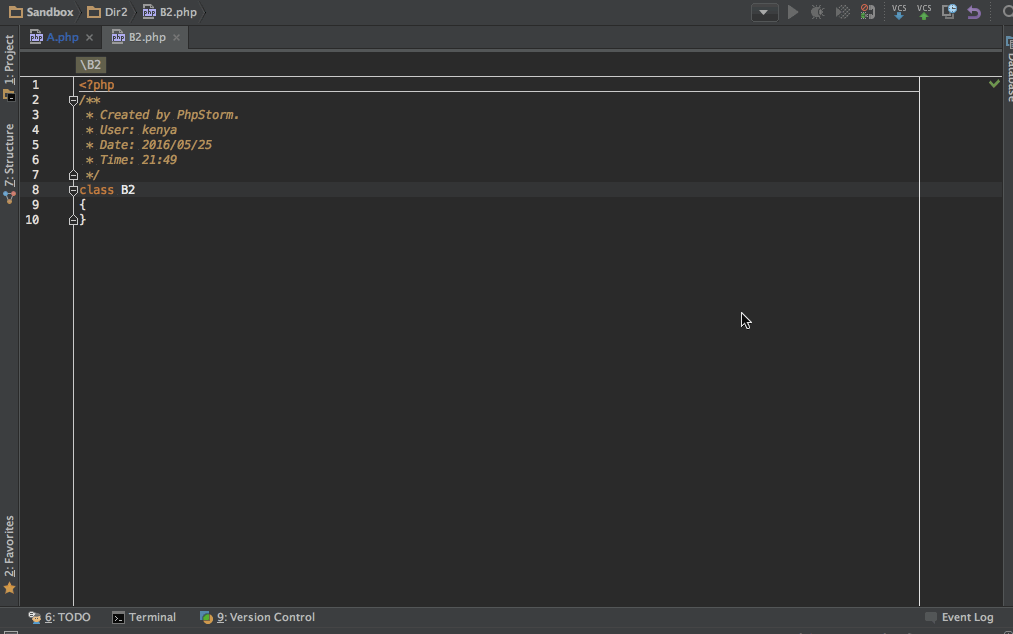The height and width of the screenshot is (634, 1013).
Task: Close the A.php tab
Action: pos(89,37)
